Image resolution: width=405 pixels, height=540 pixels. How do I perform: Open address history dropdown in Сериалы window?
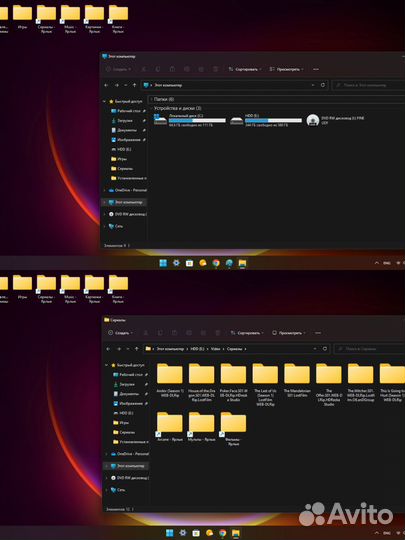(315, 349)
